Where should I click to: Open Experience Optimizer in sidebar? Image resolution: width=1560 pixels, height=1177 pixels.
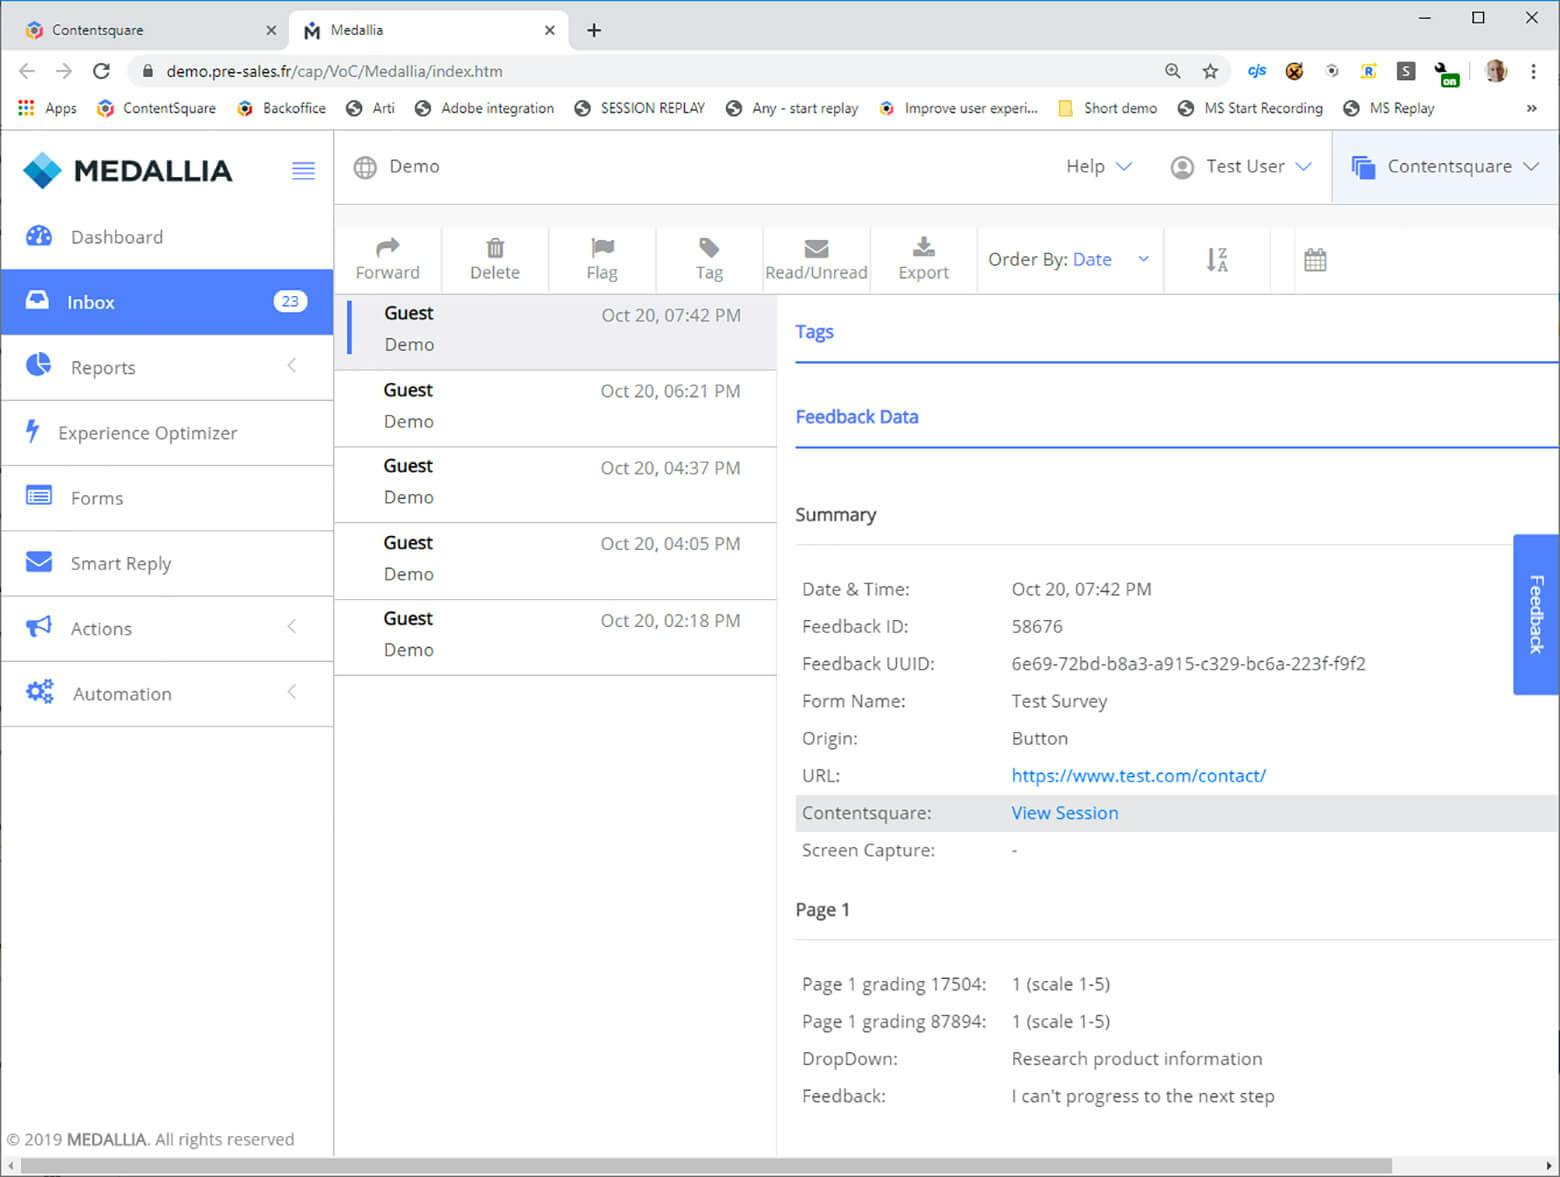[167, 433]
